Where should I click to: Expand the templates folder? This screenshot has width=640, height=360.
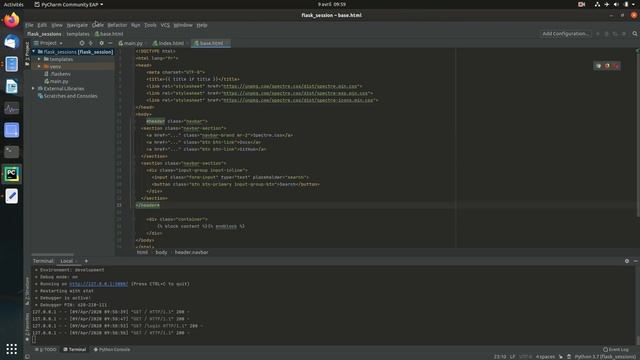coord(39,59)
